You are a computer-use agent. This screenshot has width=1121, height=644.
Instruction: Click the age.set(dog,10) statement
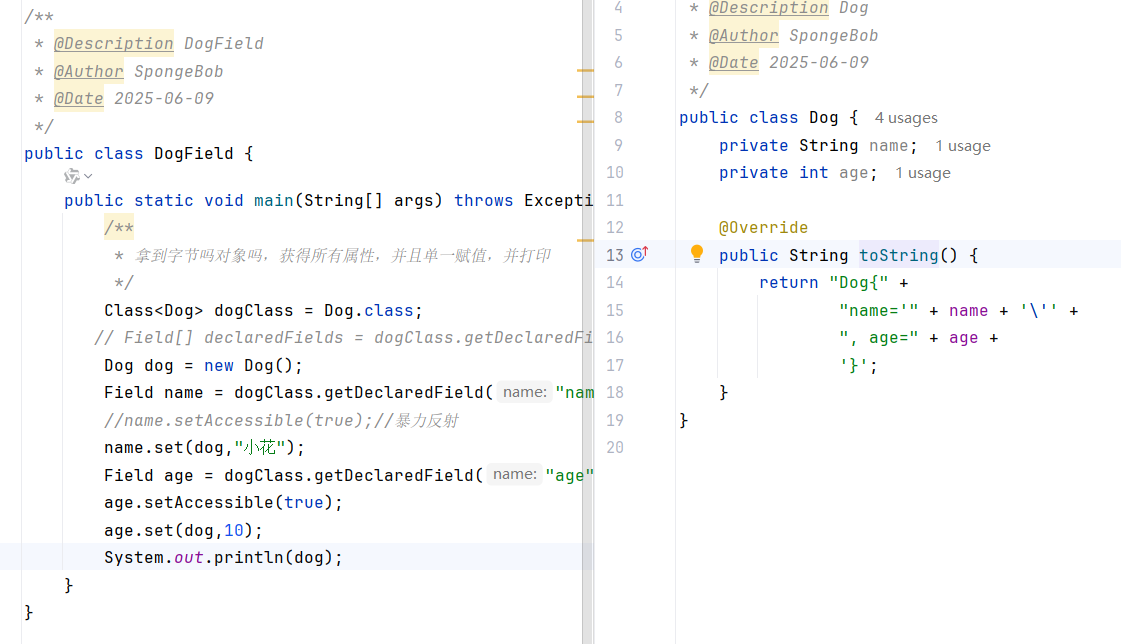click(x=184, y=530)
